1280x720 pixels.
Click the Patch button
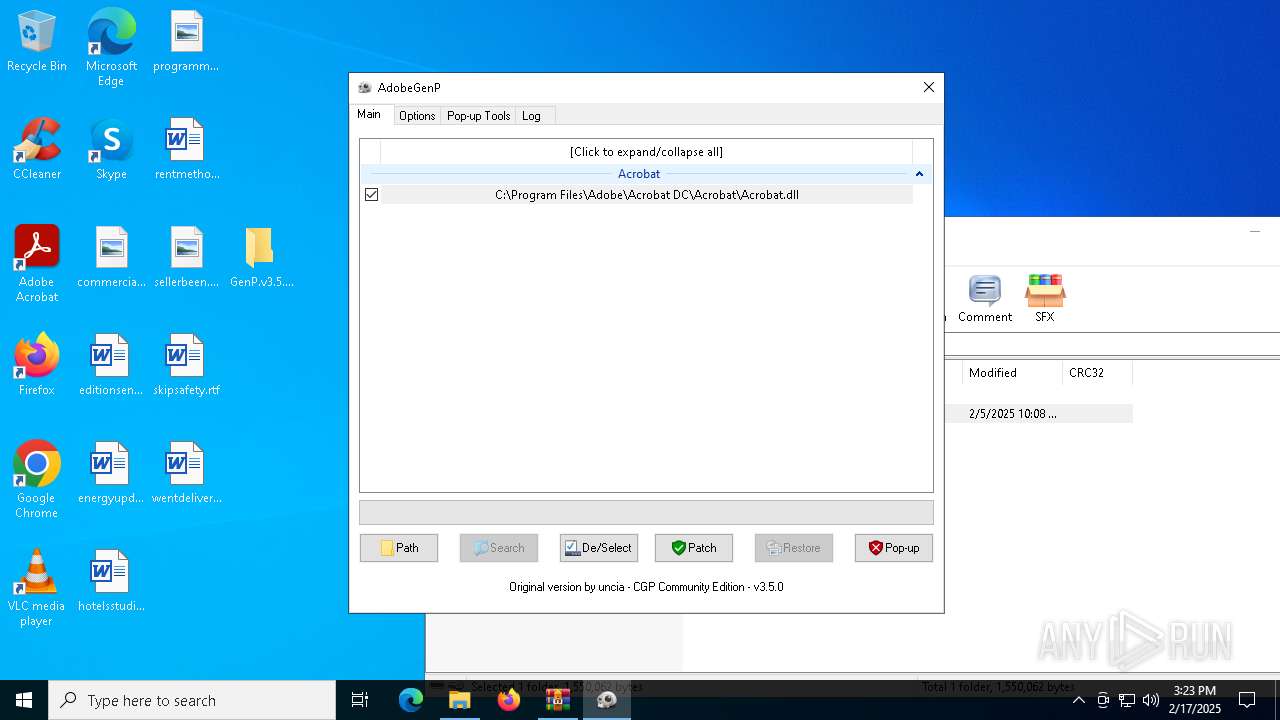694,548
